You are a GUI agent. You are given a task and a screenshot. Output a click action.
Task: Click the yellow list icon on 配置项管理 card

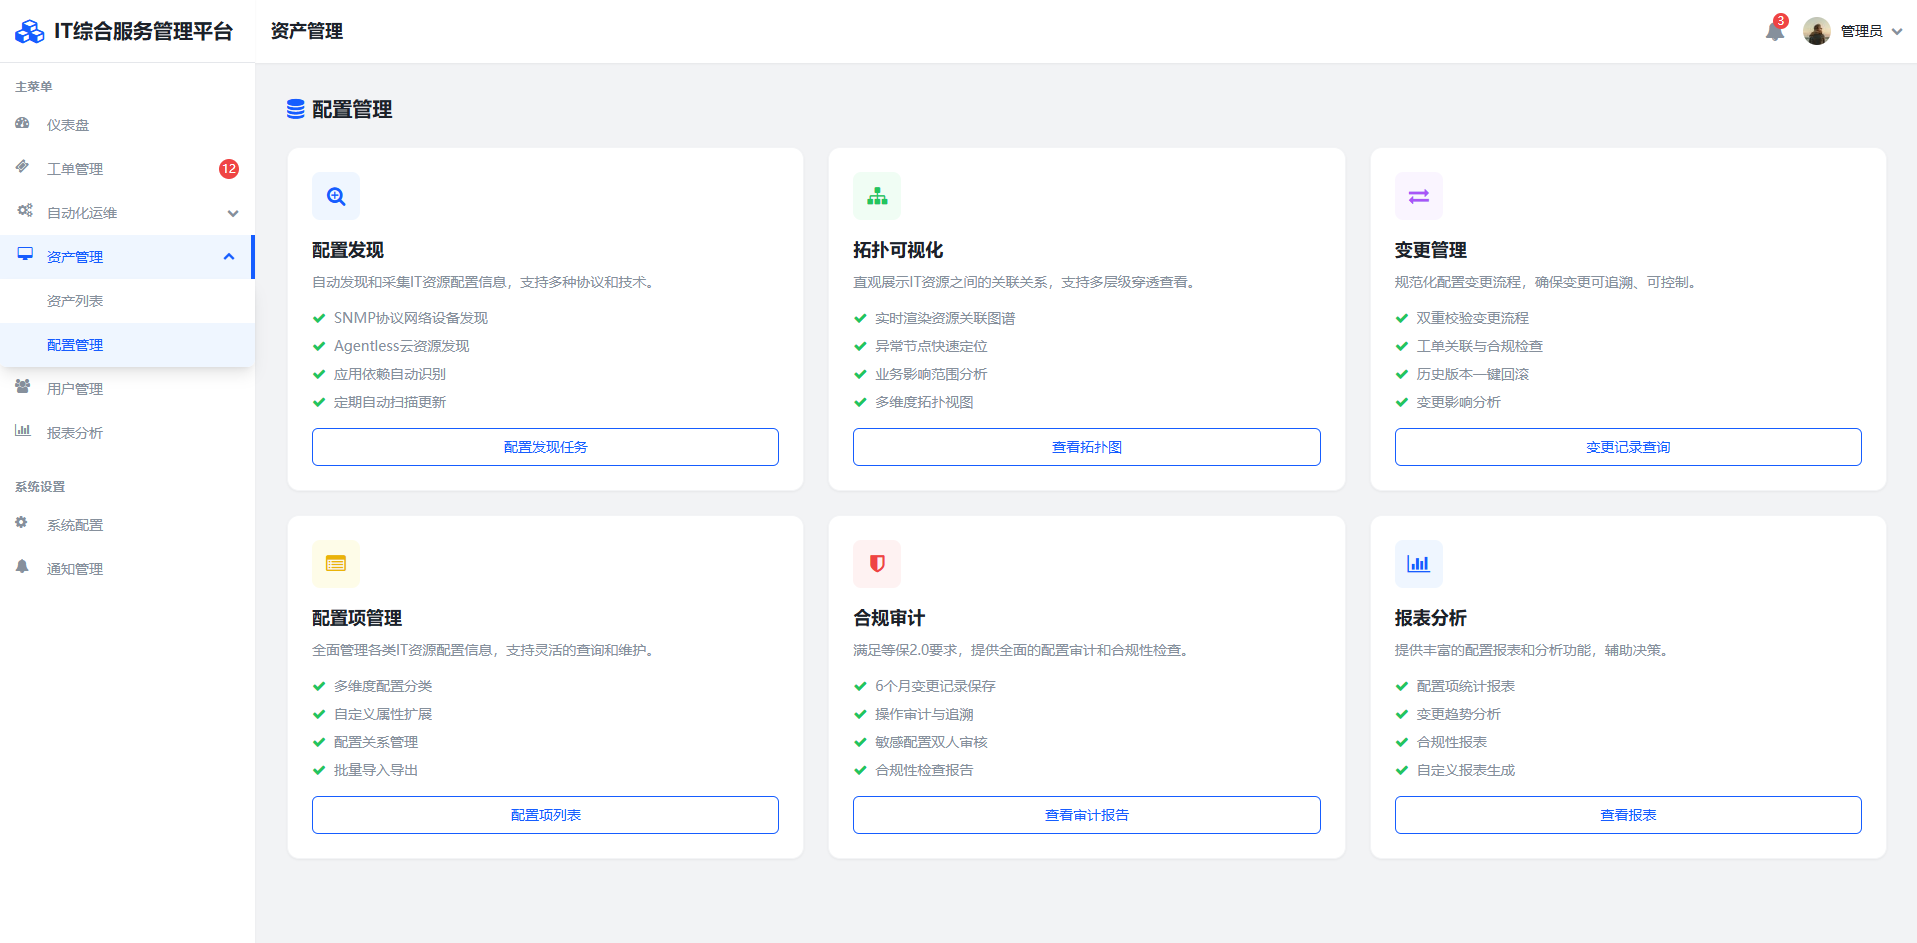pos(336,564)
